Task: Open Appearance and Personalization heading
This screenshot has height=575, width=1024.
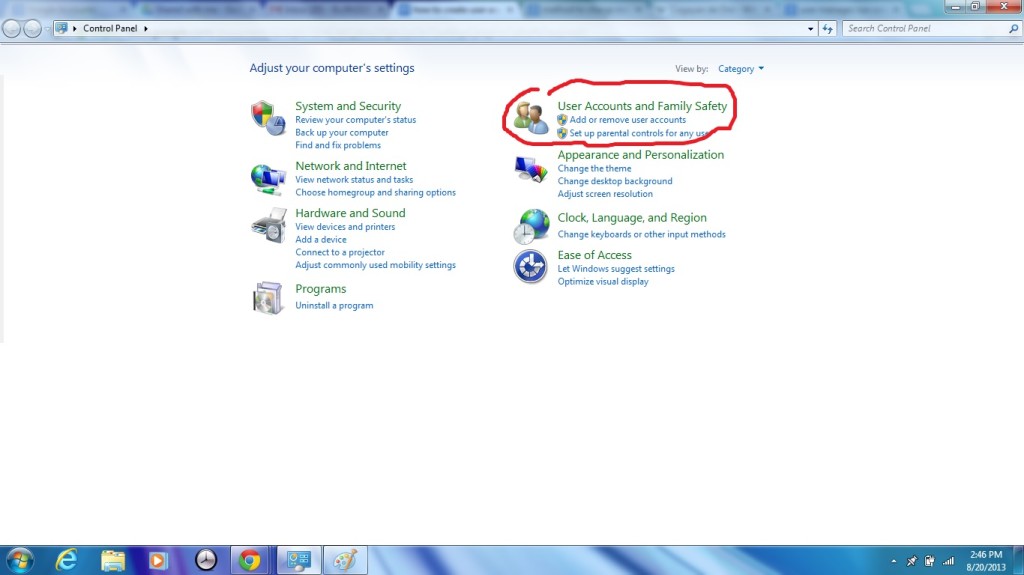Action: coord(641,155)
